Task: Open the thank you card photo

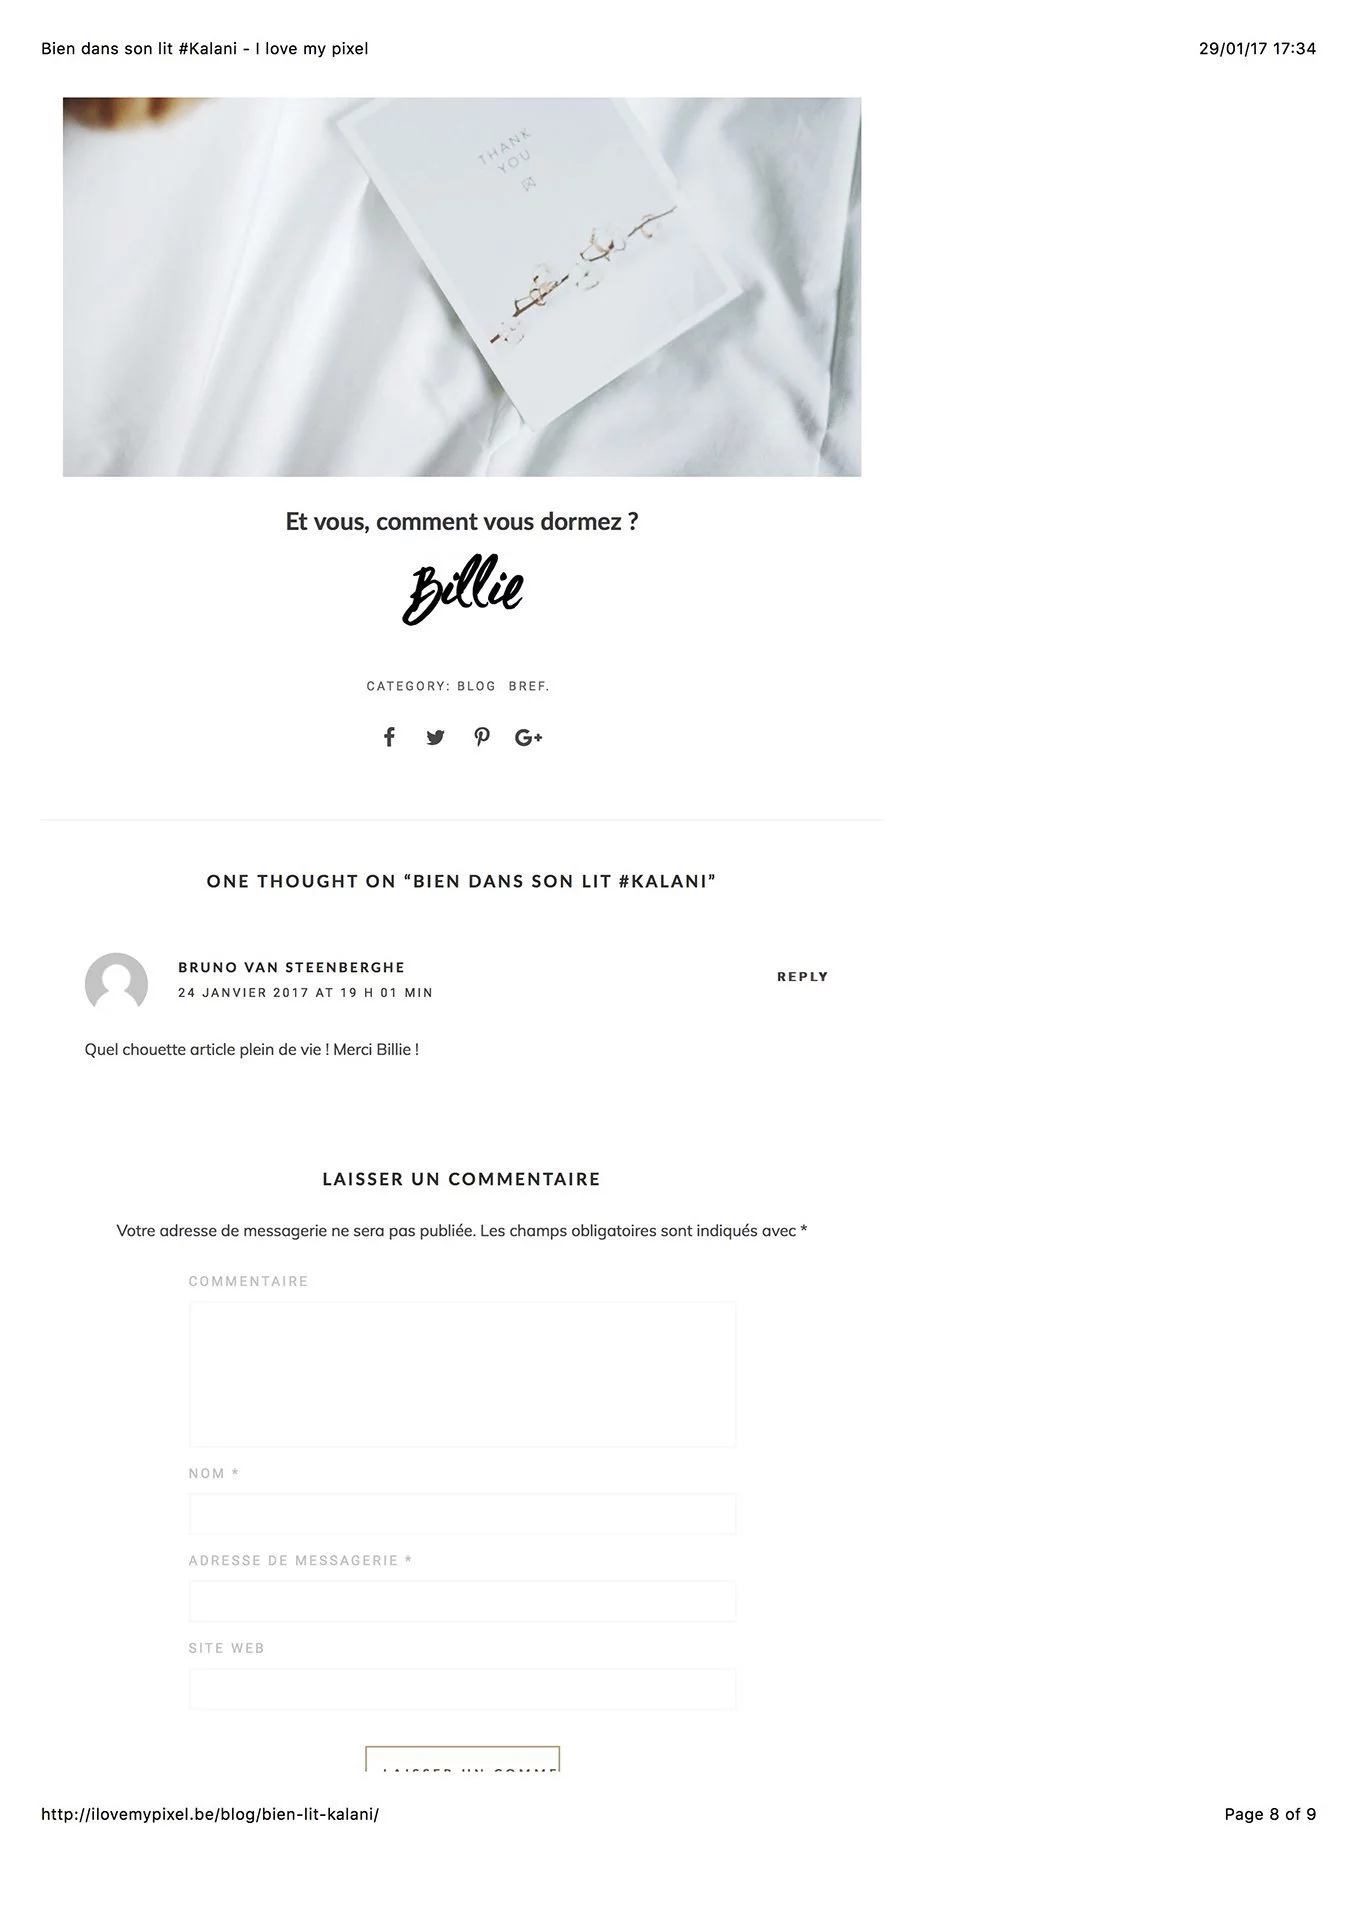Action: pyautogui.click(x=462, y=287)
